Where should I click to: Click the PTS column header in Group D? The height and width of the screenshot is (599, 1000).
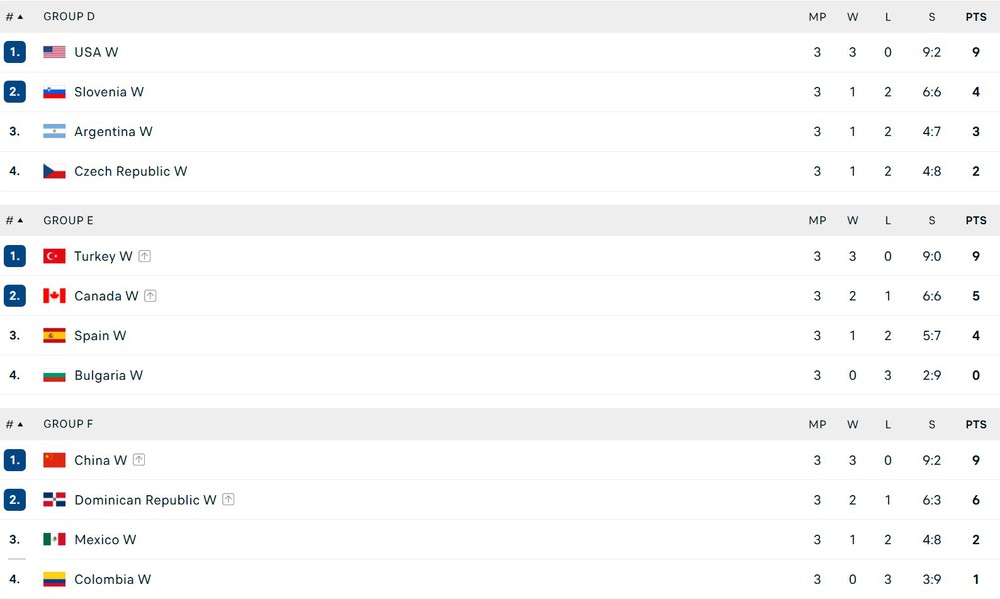(x=976, y=17)
